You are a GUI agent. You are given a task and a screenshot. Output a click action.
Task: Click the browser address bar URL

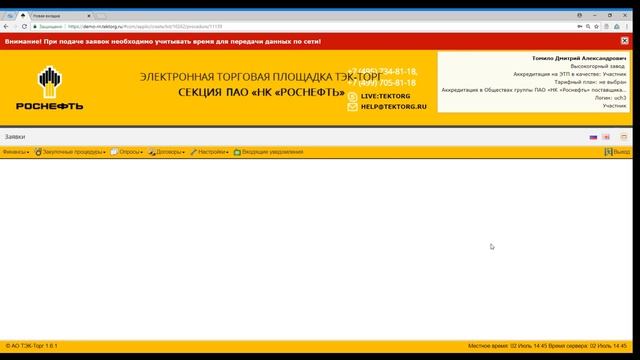coord(145,27)
